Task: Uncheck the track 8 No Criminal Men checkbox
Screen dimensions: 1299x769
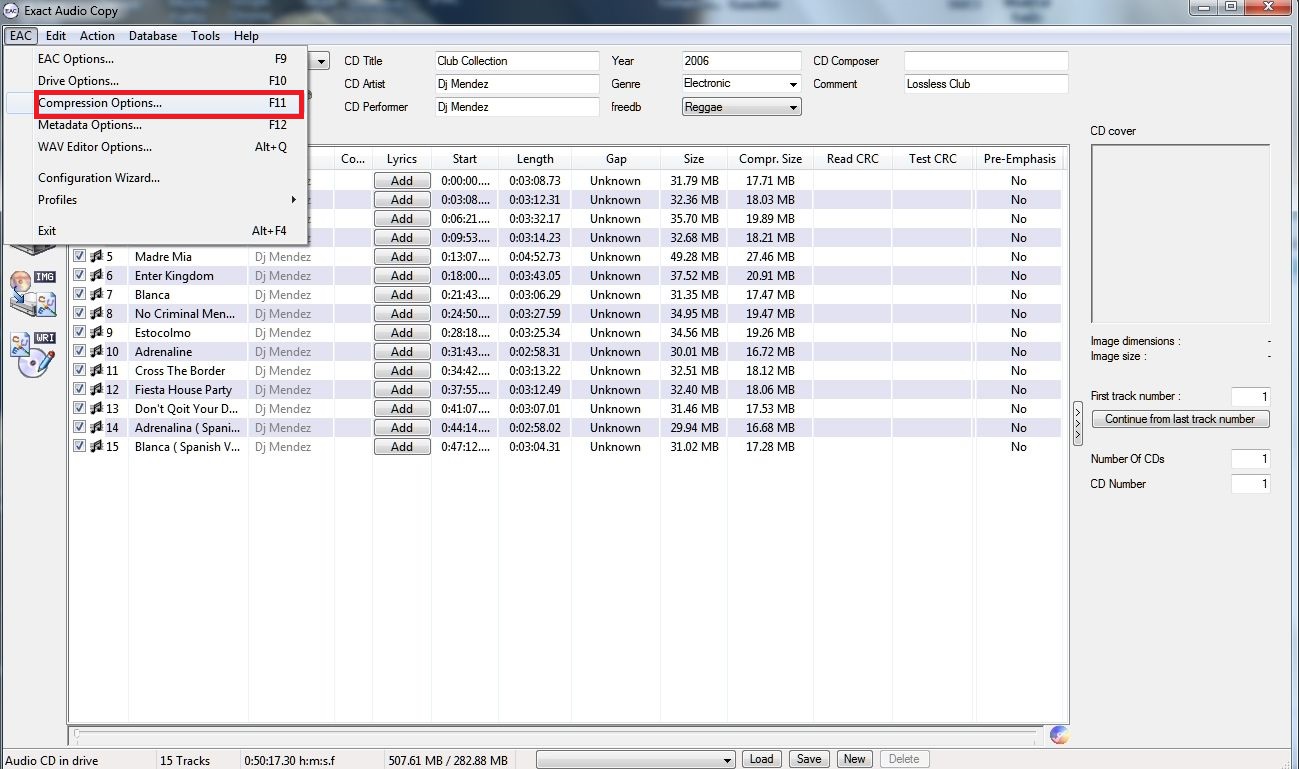Action: [80, 314]
